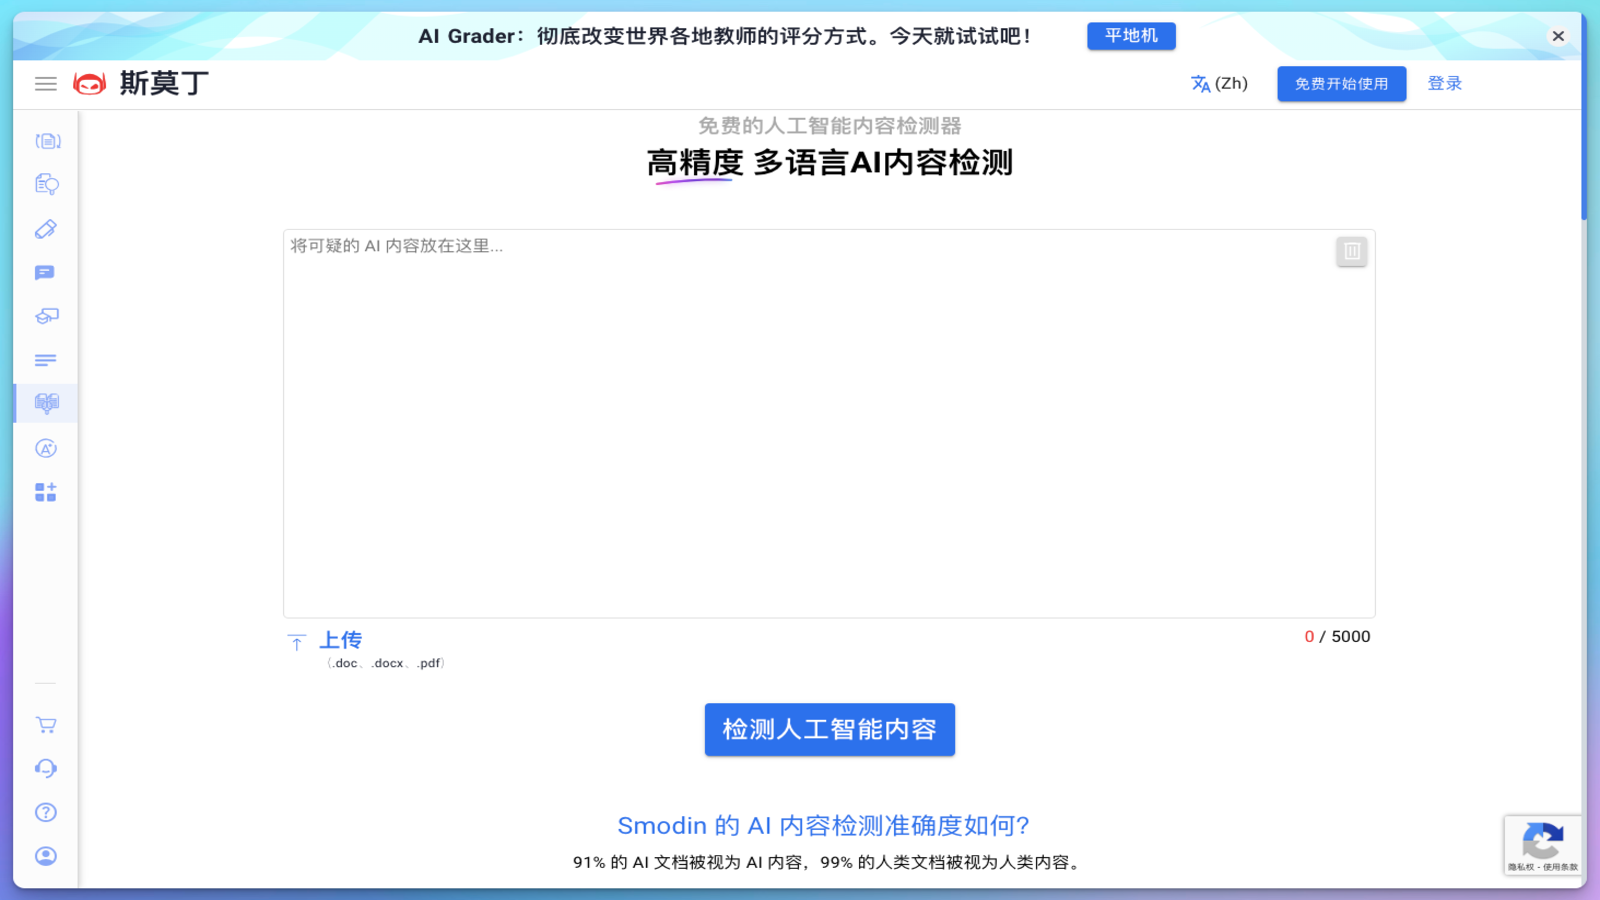The width and height of the screenshot is (1600, 900).
Task: Clear the text with the trash icon
Action: coord(1352,251)
